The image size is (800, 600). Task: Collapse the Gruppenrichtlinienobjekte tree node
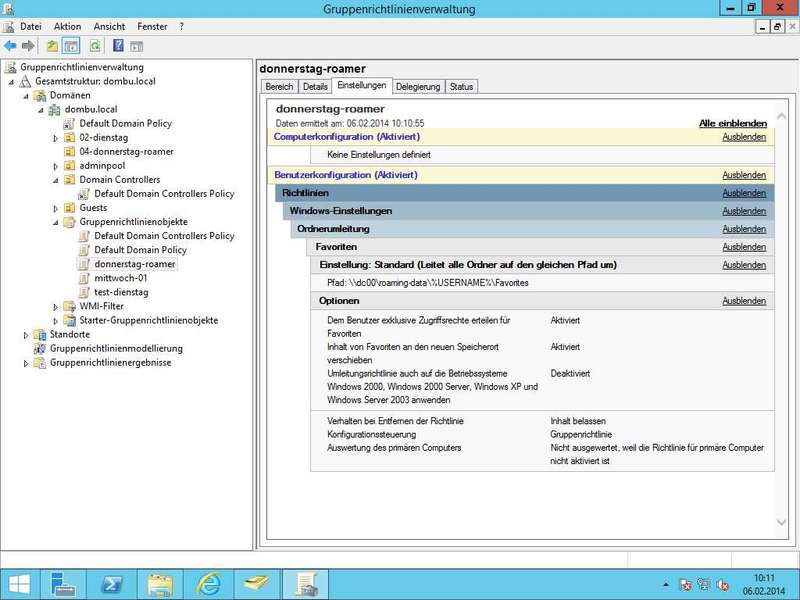tap(56, 222)
